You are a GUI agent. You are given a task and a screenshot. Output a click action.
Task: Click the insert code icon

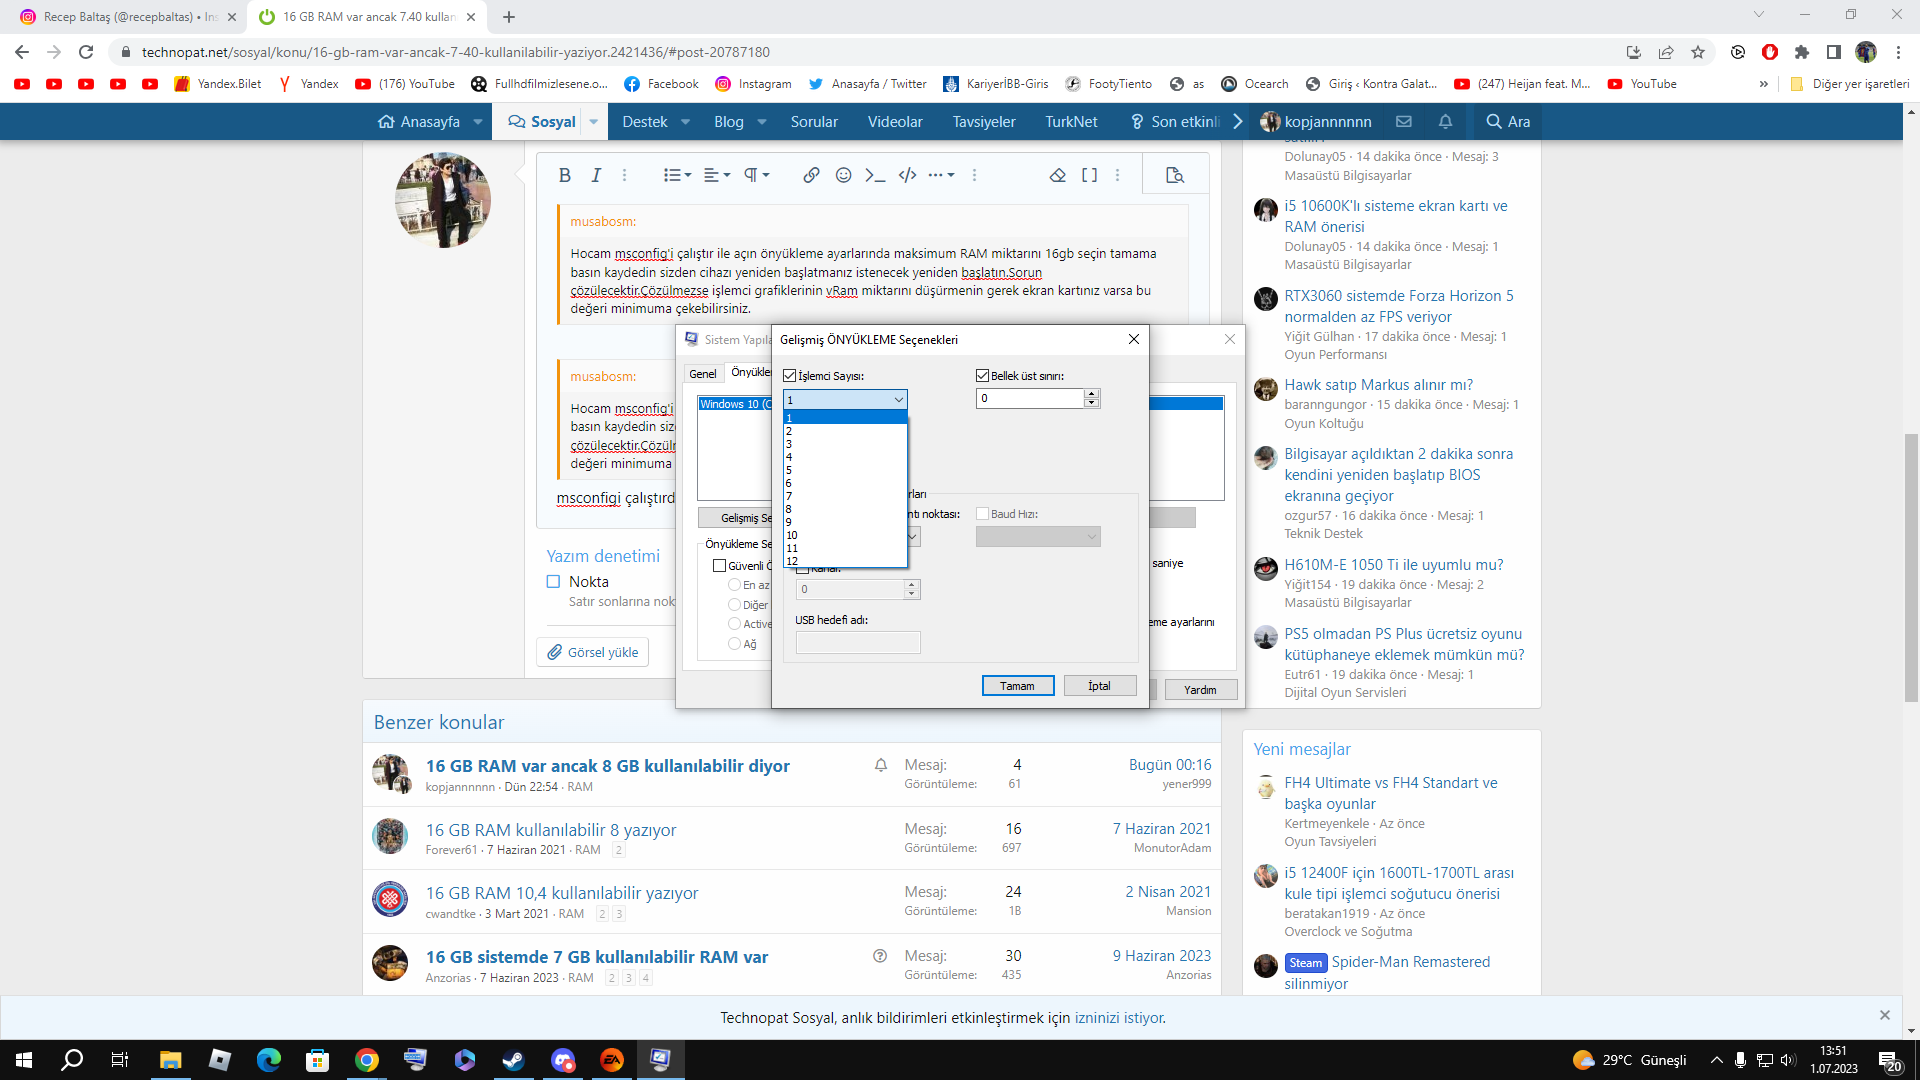point(907,175)
